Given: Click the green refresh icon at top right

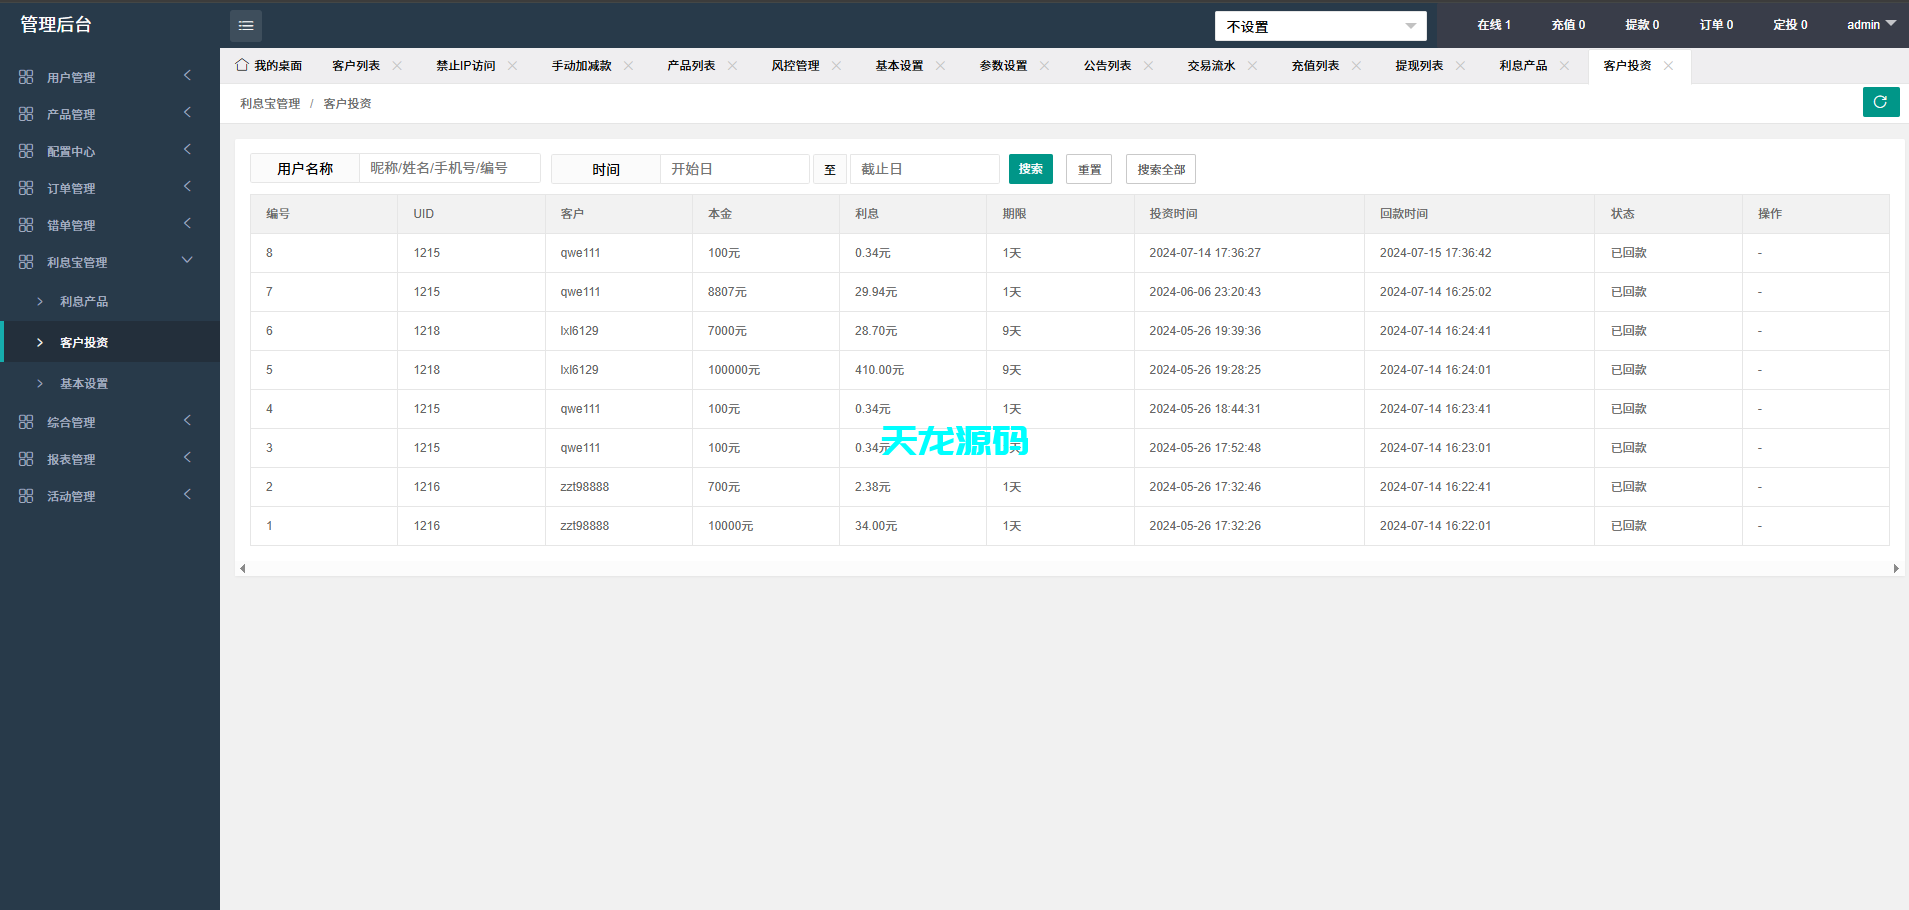Looking at the screenshot, I should (1881, 101).
